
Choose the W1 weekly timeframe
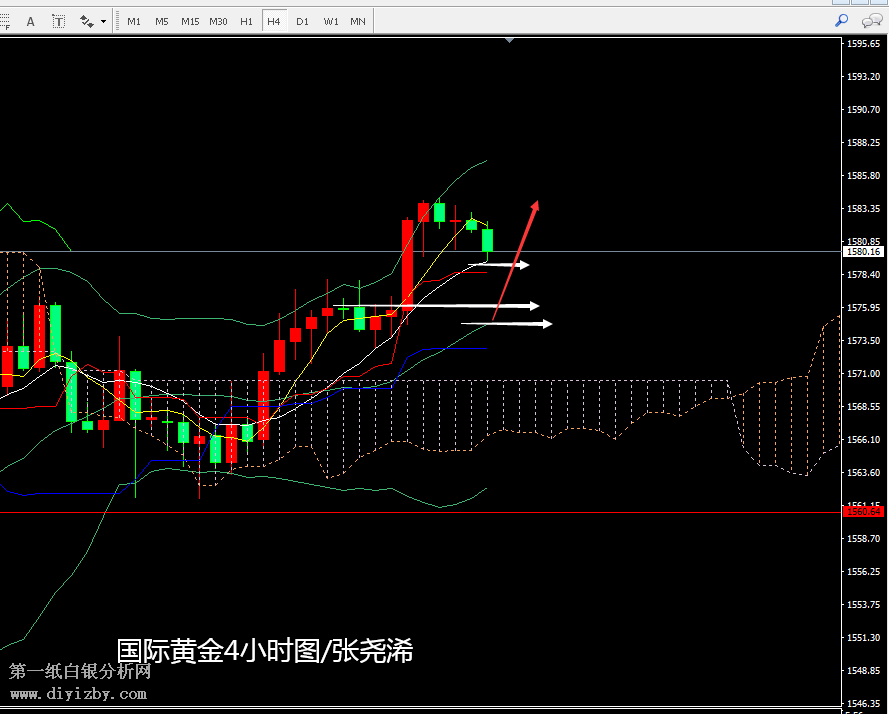click(x=330, y=21)
